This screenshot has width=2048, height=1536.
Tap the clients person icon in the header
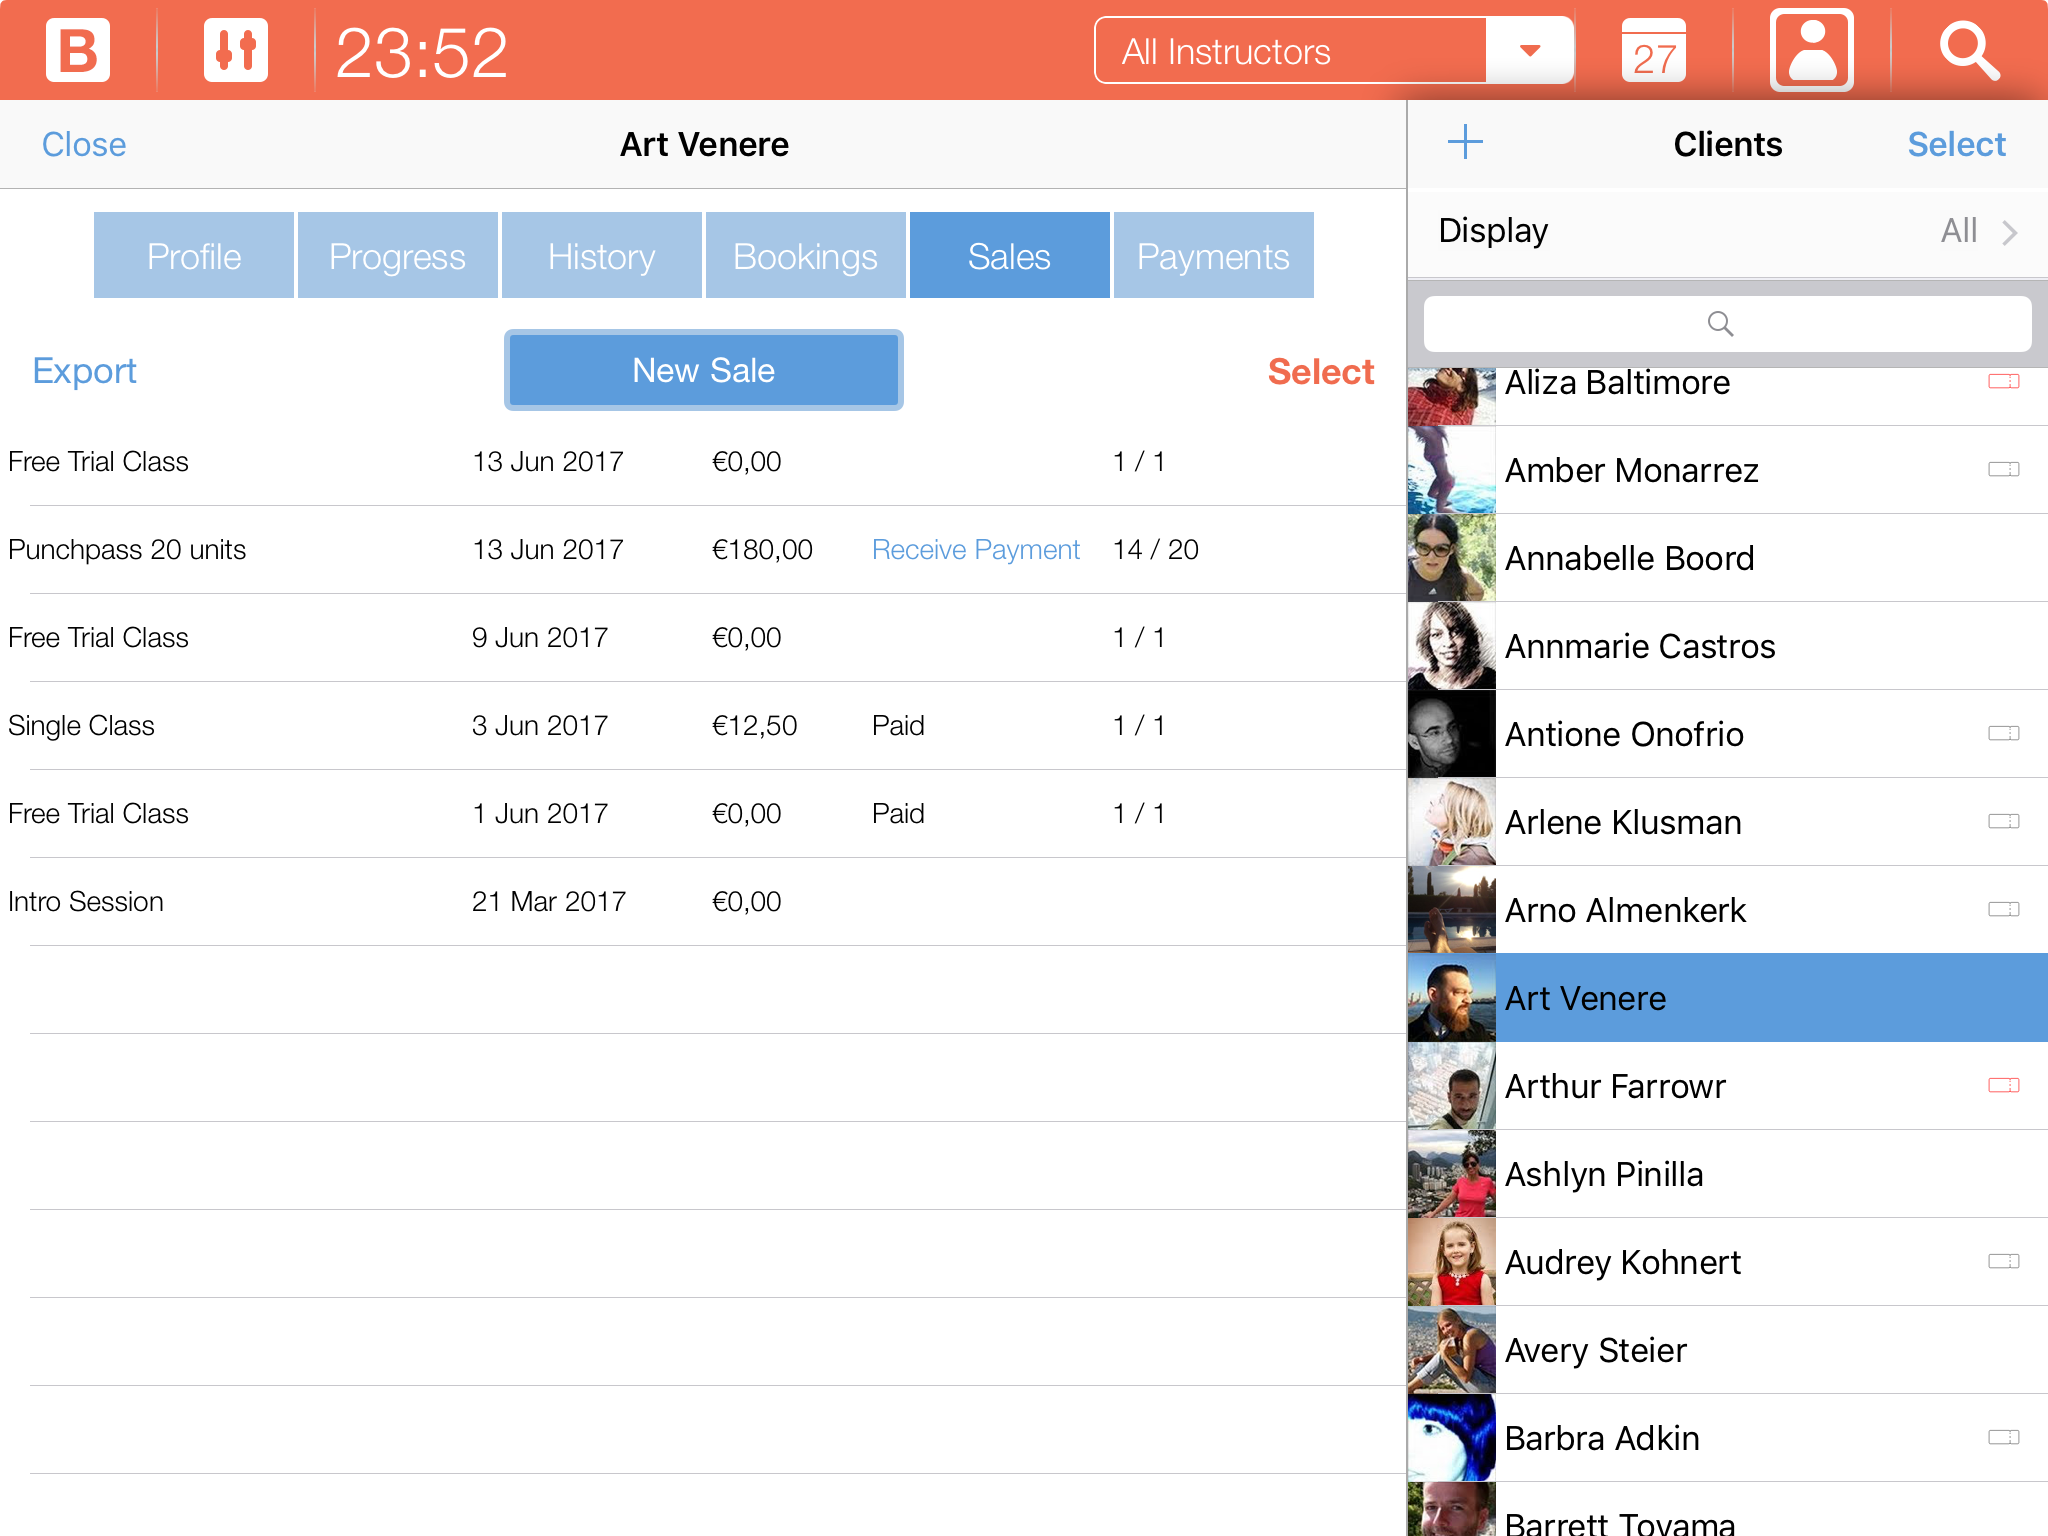[1811, 50]
